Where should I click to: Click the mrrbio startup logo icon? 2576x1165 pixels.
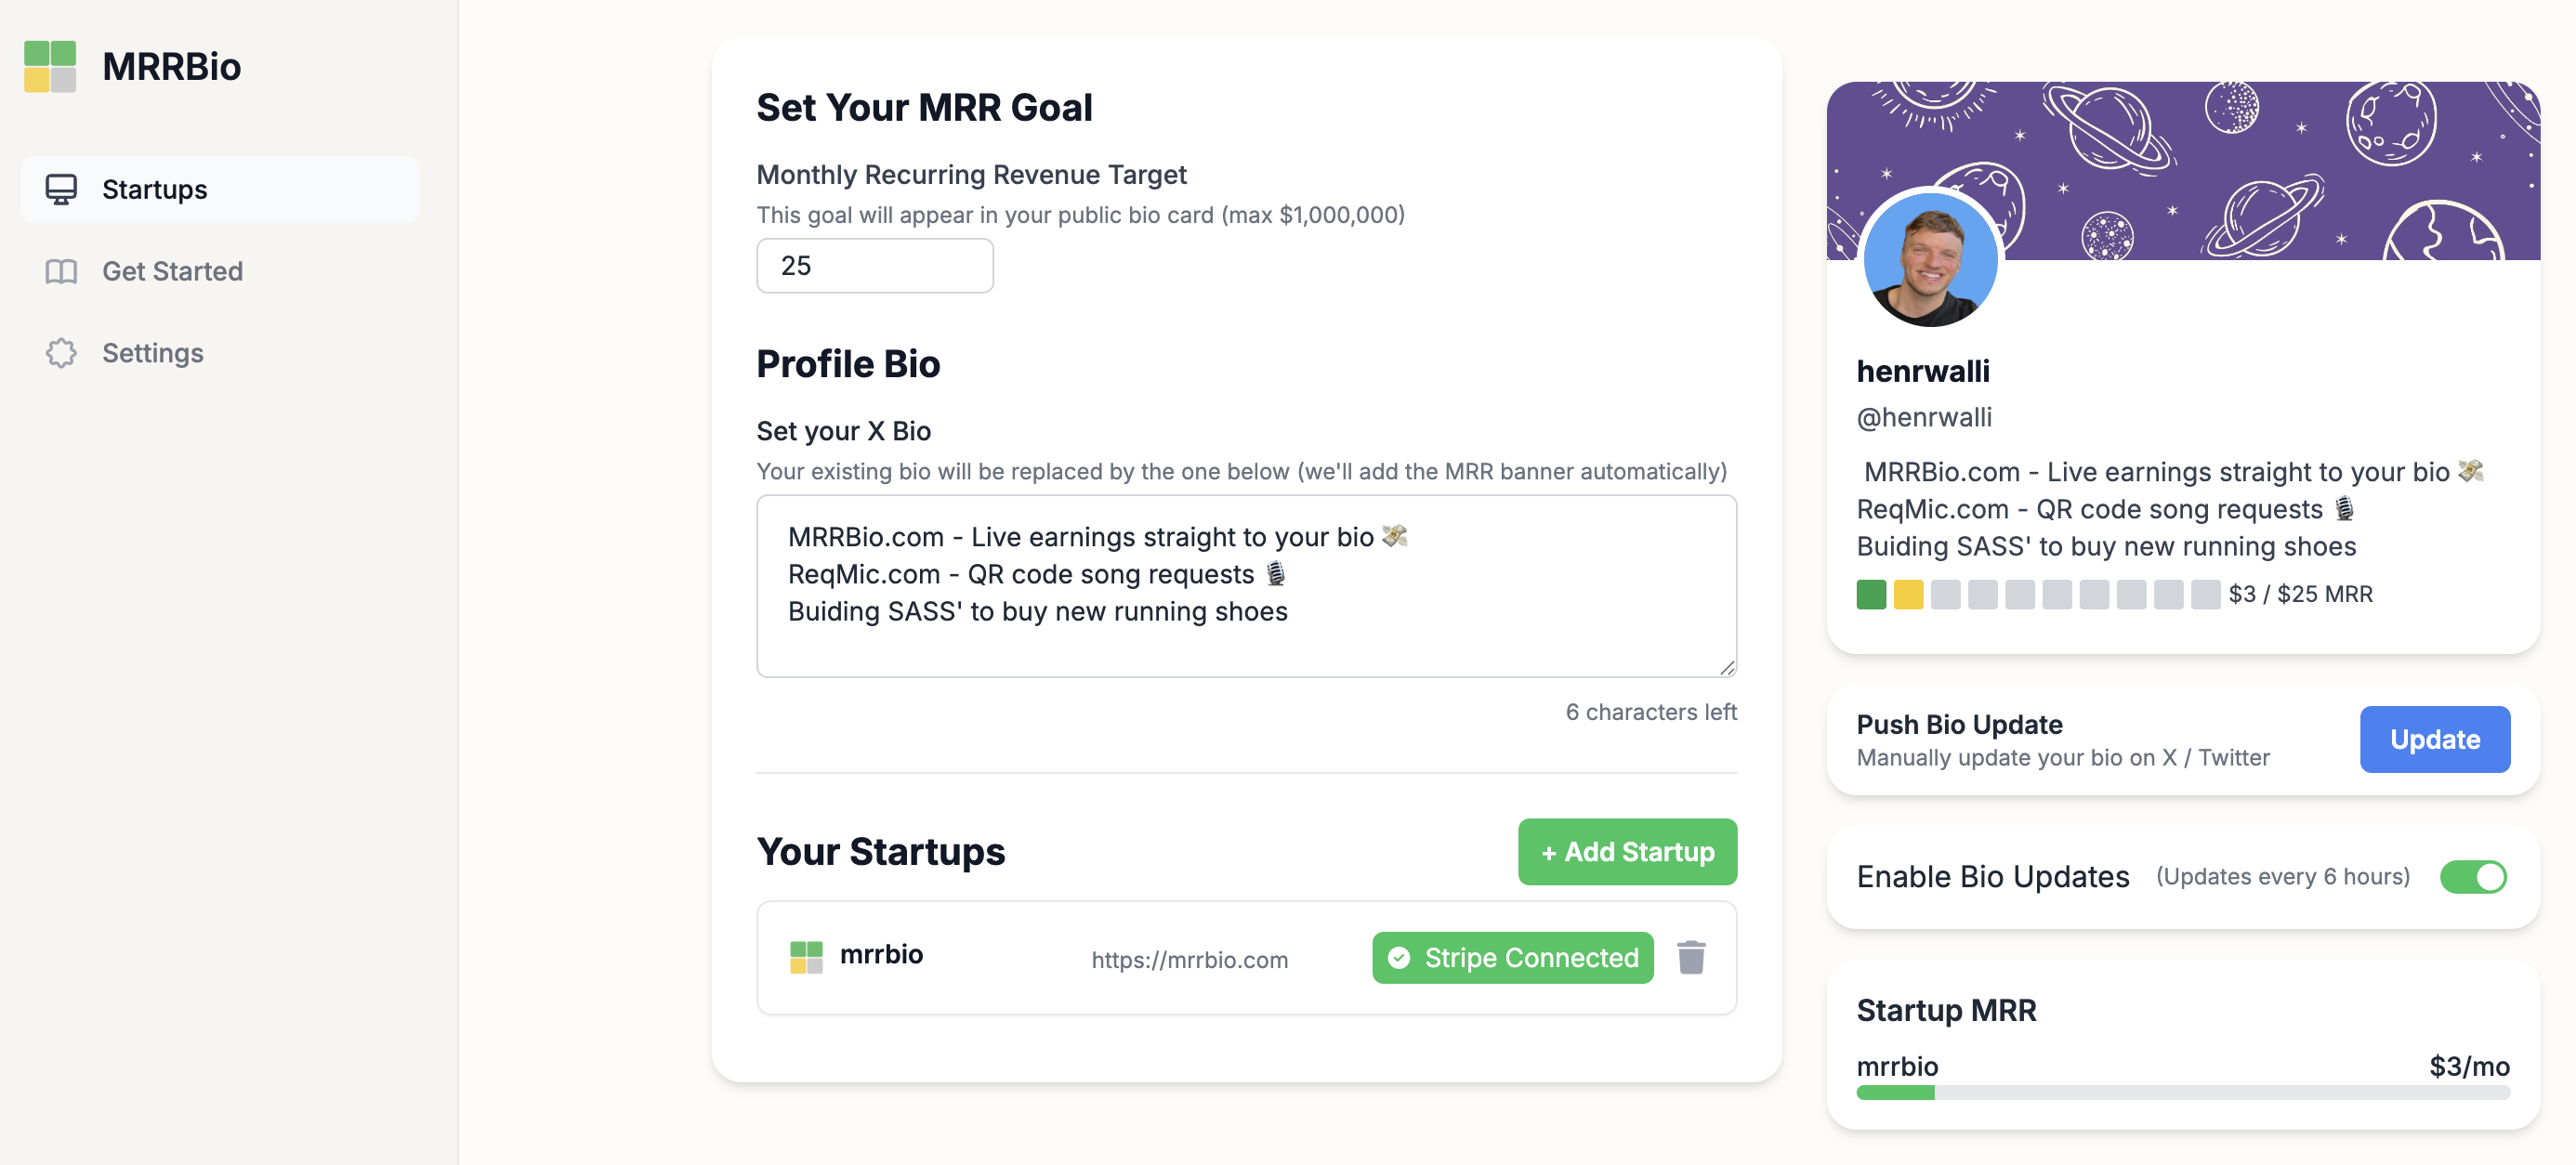coord(806,957)
